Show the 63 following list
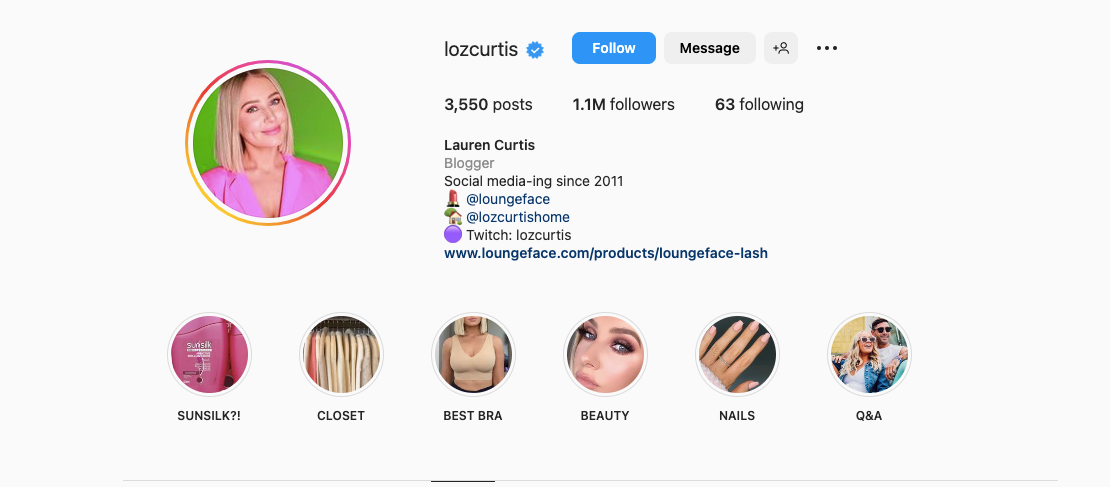Viewport: 1110px width, 487px height. (759, 105)
